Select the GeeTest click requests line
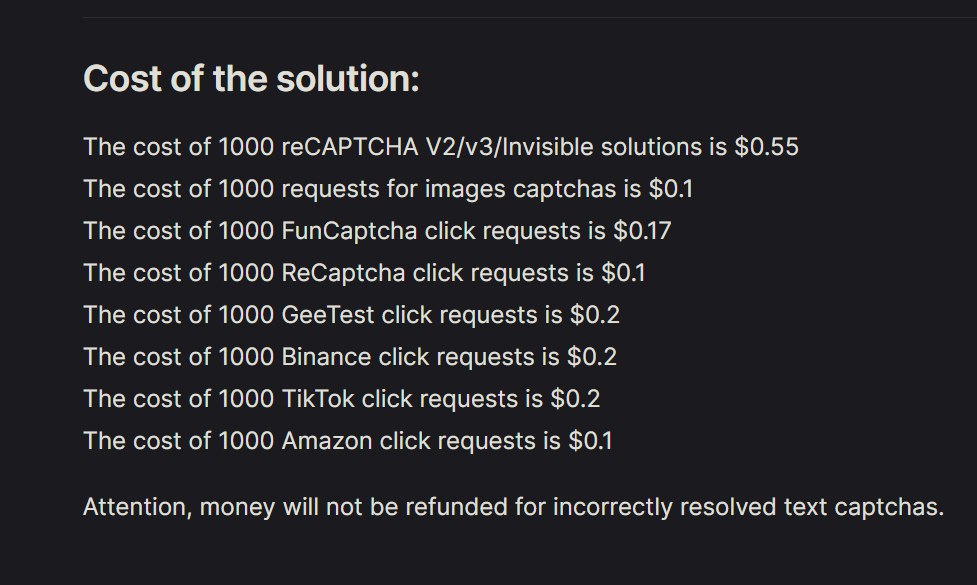 tap(351, 315)
